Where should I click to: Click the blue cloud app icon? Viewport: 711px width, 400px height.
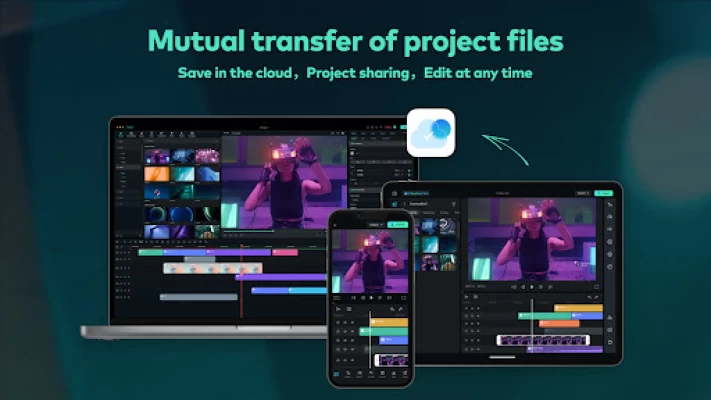pos(431,134)
